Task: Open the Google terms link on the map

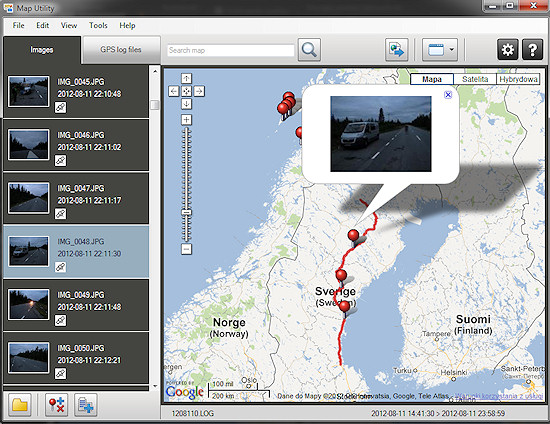Action: pyautogui.click(x=499, y=396)
